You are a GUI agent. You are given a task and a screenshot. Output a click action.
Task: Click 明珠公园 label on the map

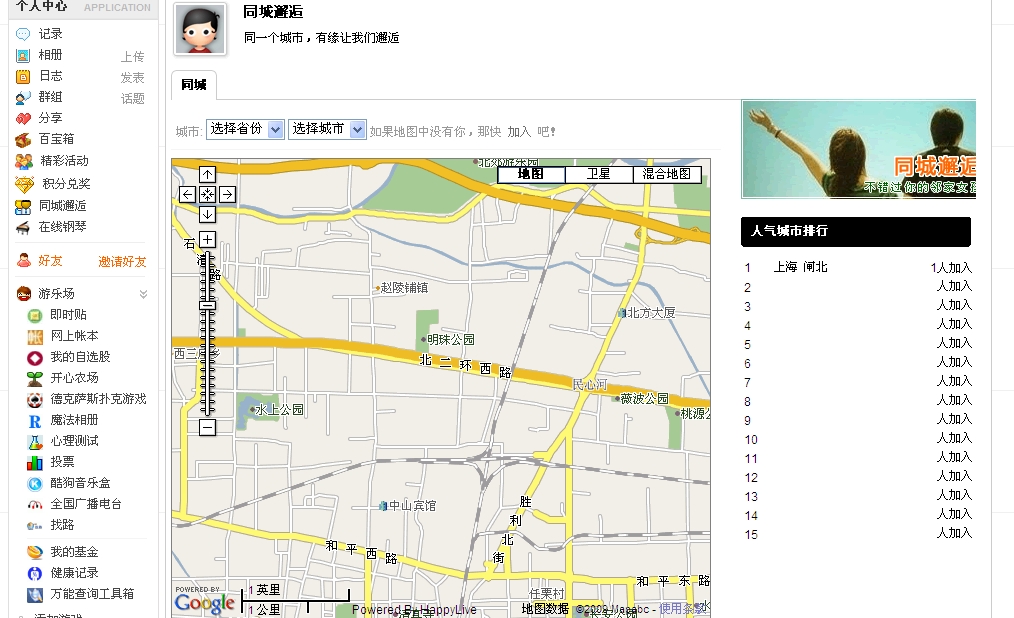pyautogui.click(x=451, y=339)
